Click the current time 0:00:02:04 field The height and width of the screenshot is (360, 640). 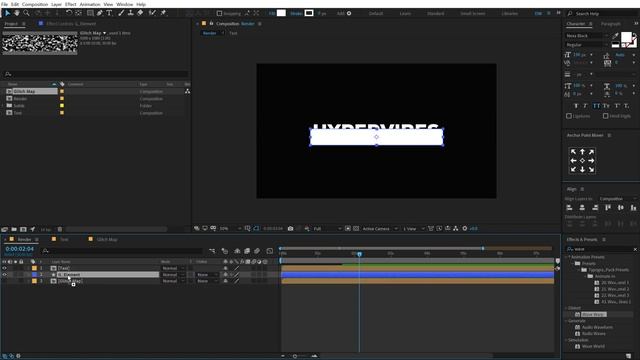pos(20,249)
